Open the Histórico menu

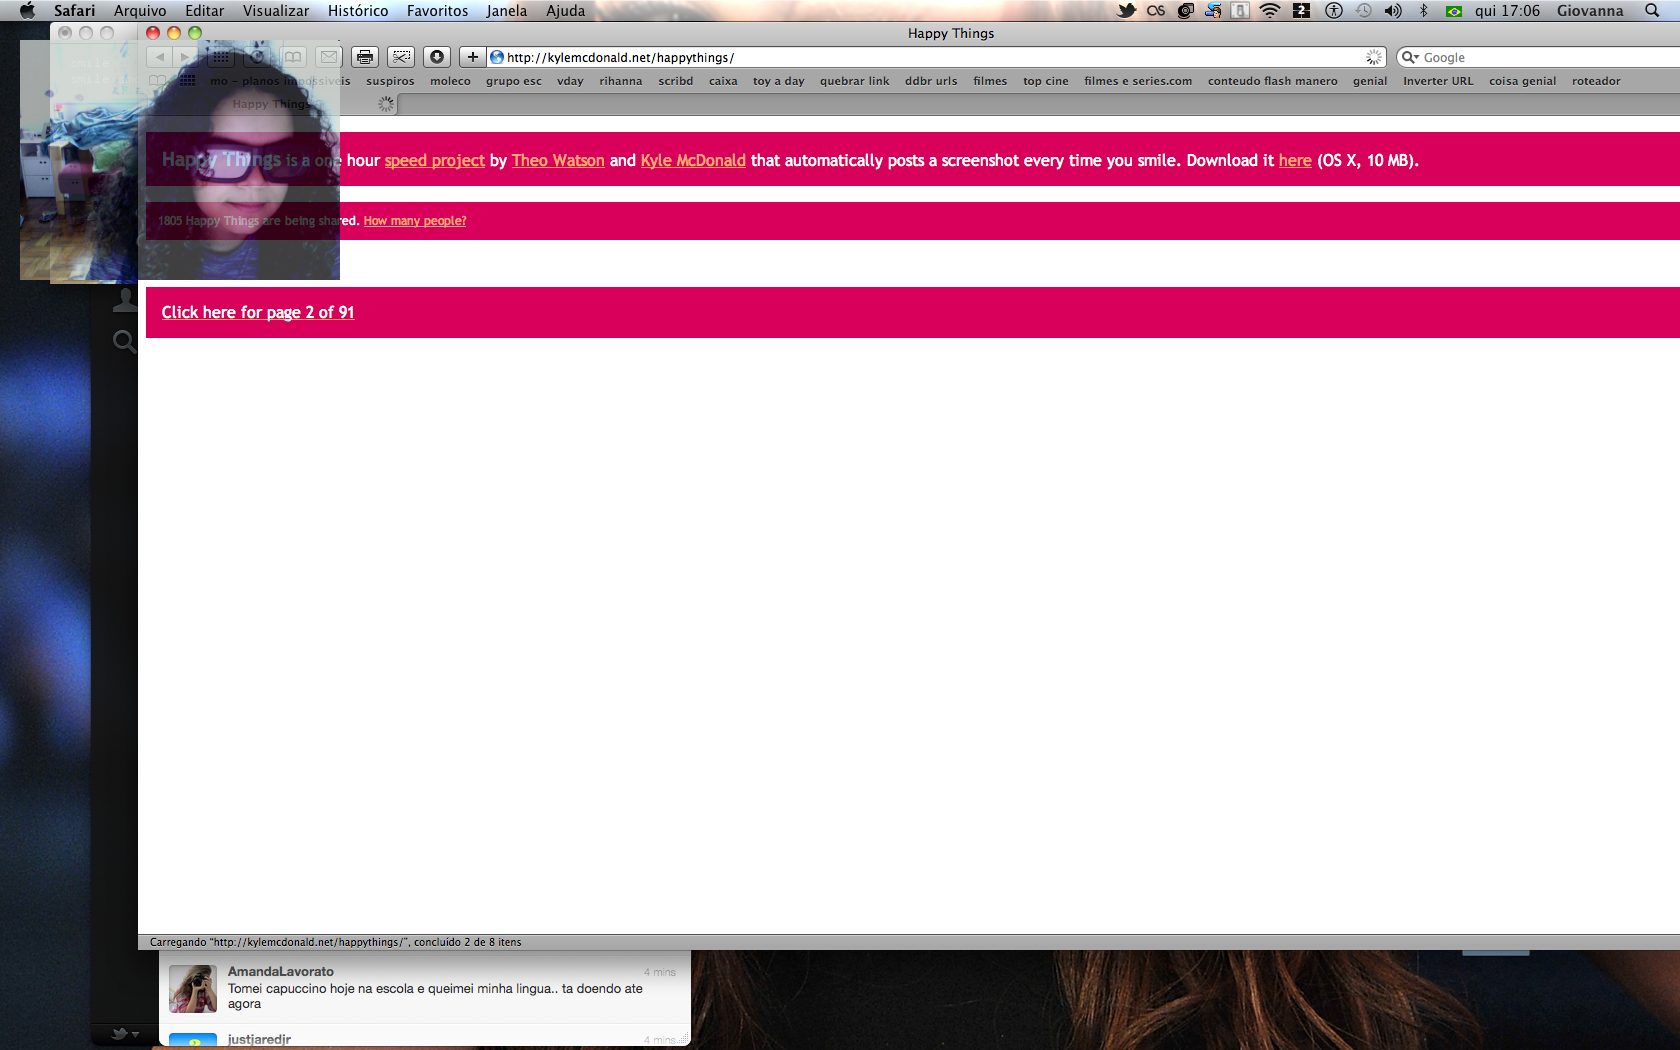tap(358, 11)
